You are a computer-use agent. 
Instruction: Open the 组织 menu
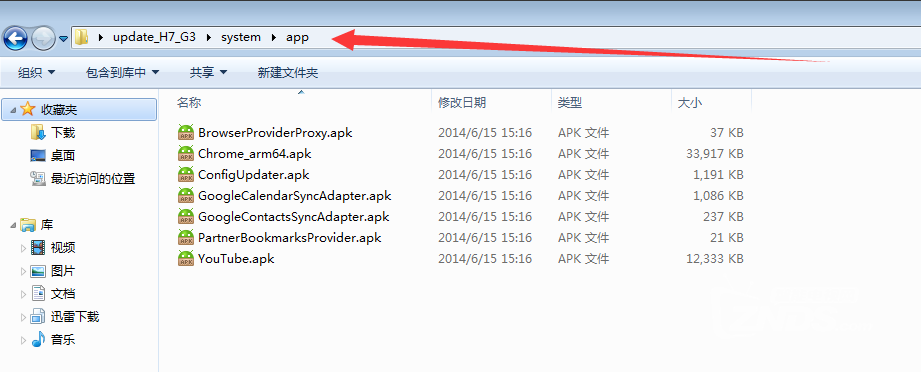click(x=36, y=73)
